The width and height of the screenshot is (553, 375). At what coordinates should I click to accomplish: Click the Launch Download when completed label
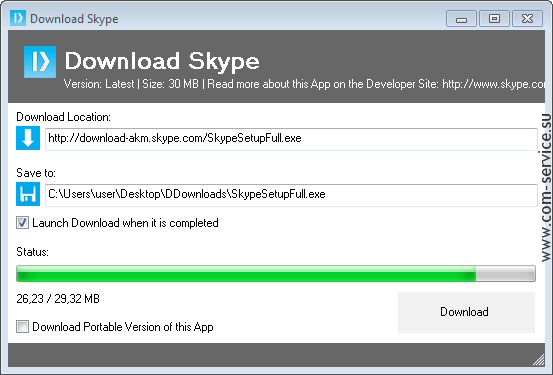(x=125, y=223)
